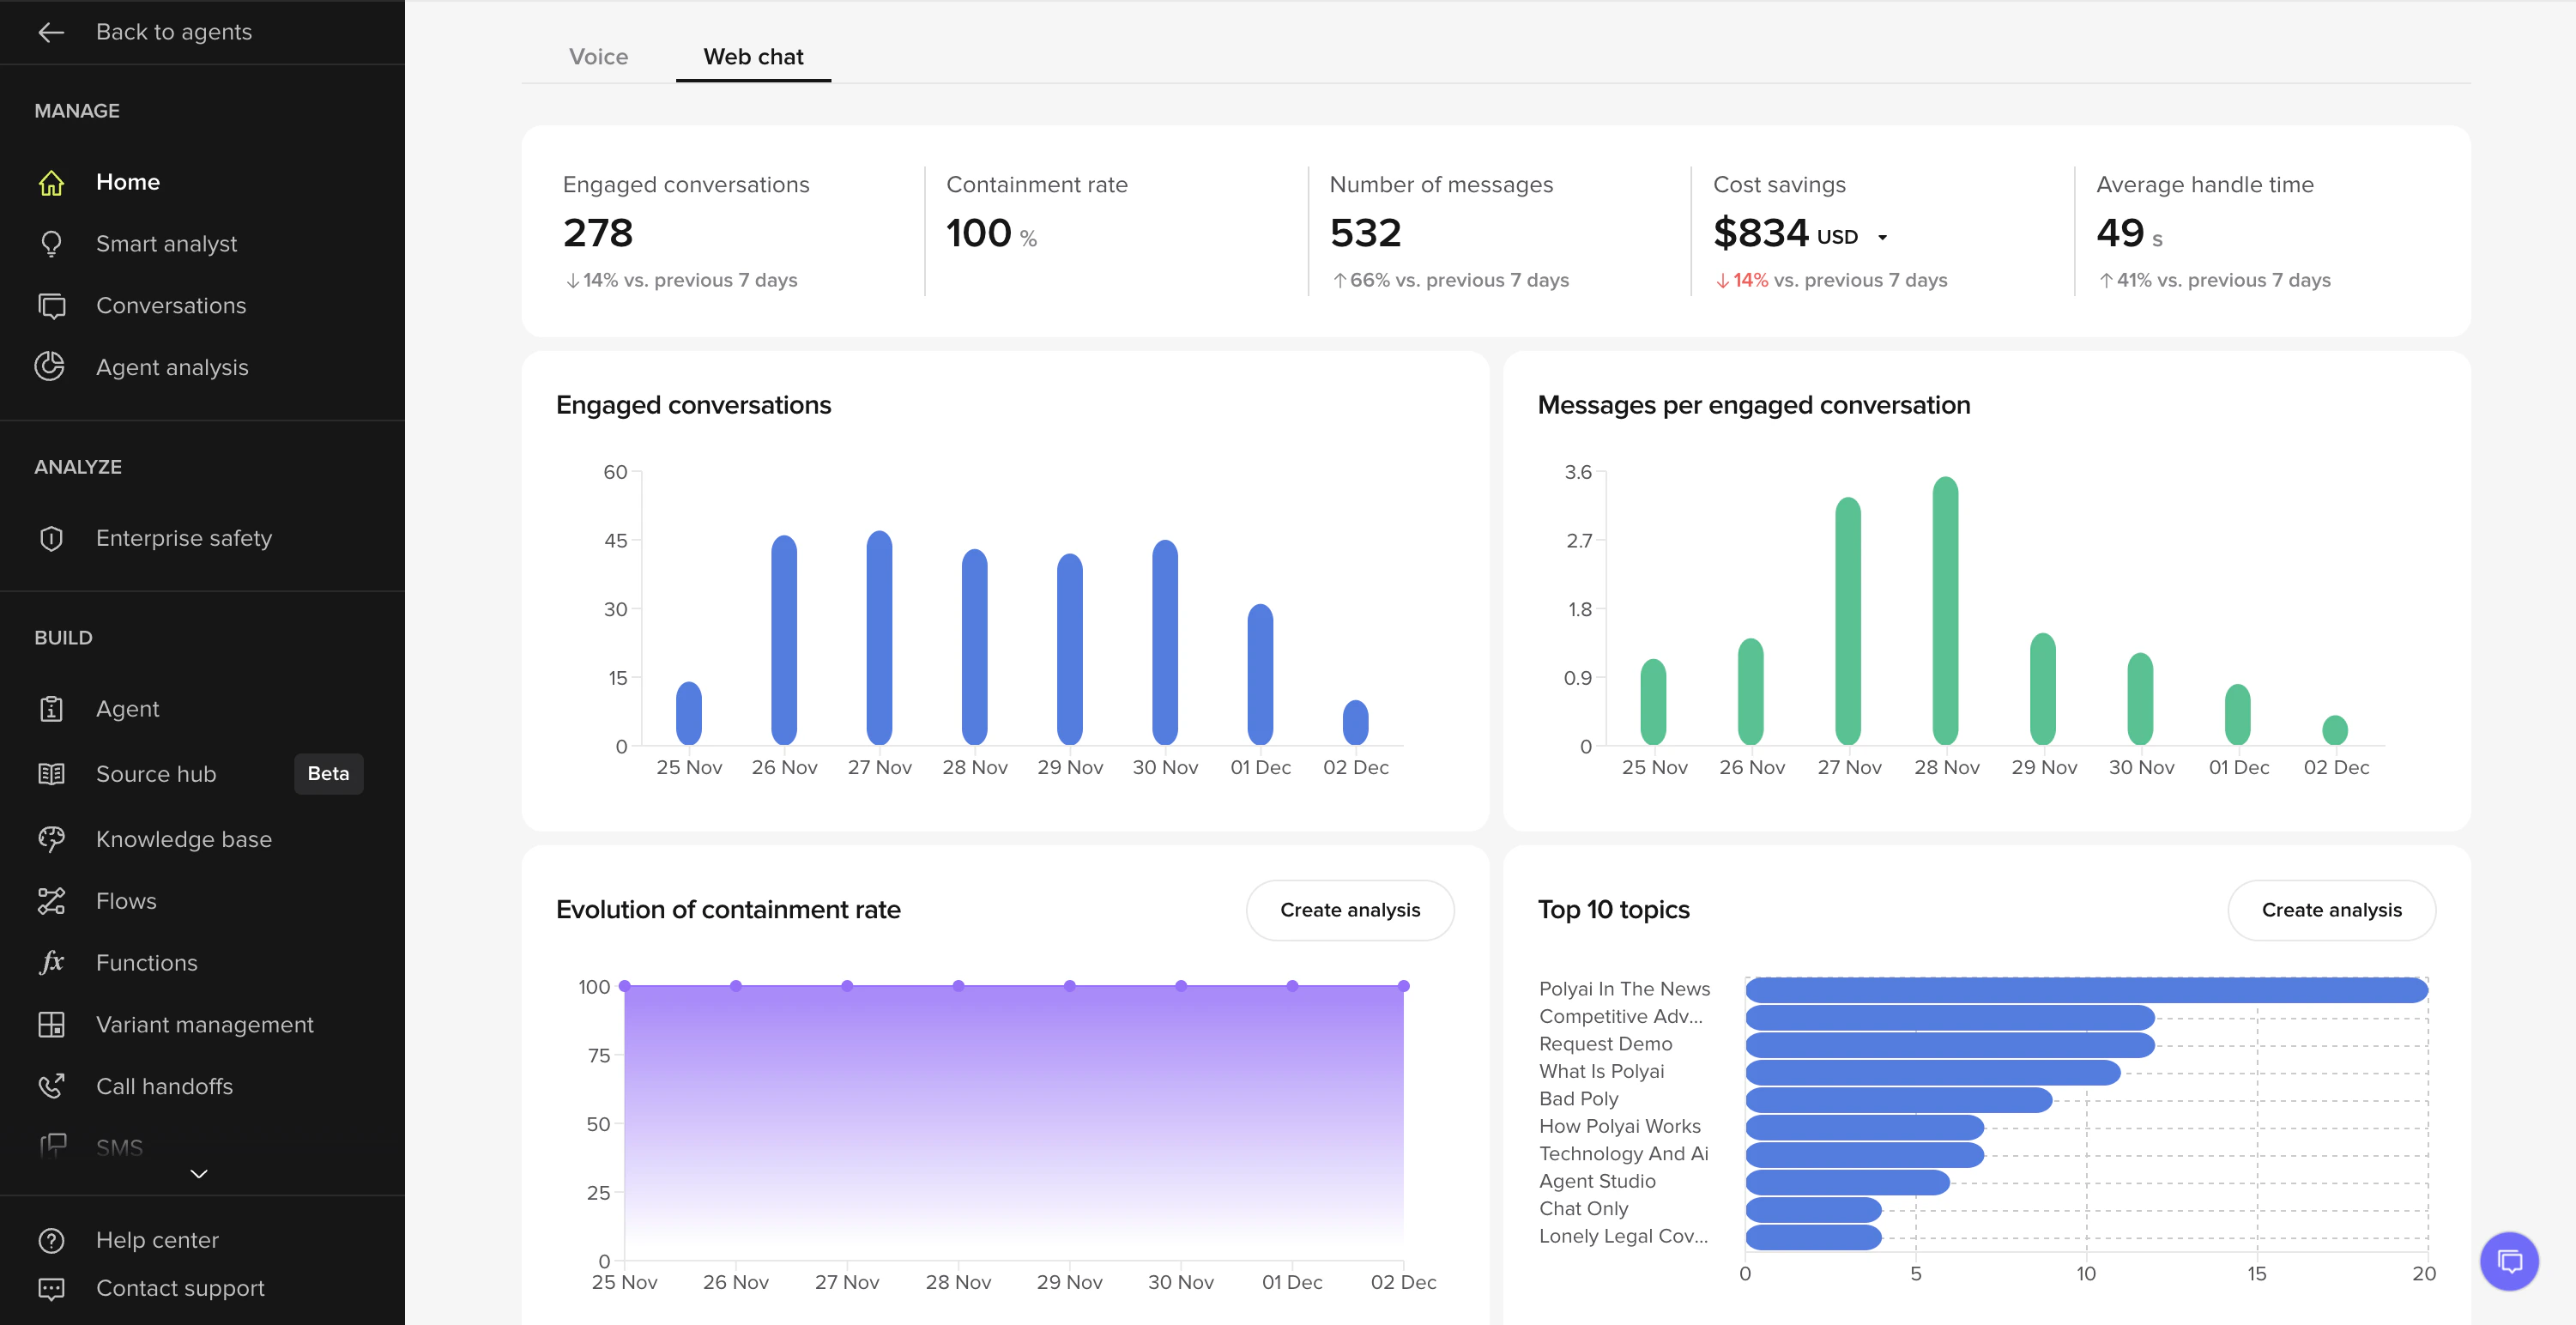Select the Agent icon under Build
Image resolution: width=2576 pixels, height=1325 pixels.
tap(51, 708)
